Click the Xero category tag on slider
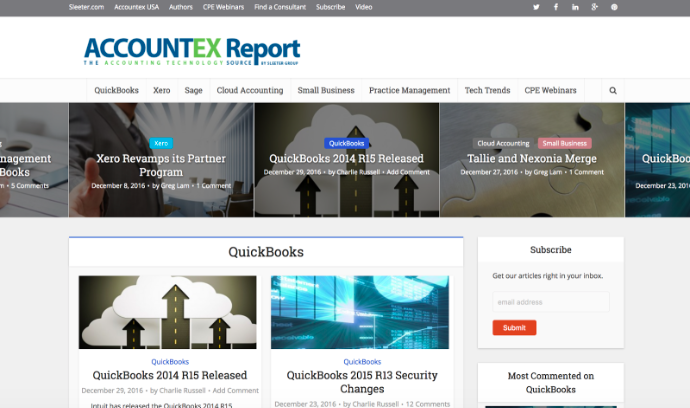This screenshot has height=408, width=690. (x=161, y=143)
